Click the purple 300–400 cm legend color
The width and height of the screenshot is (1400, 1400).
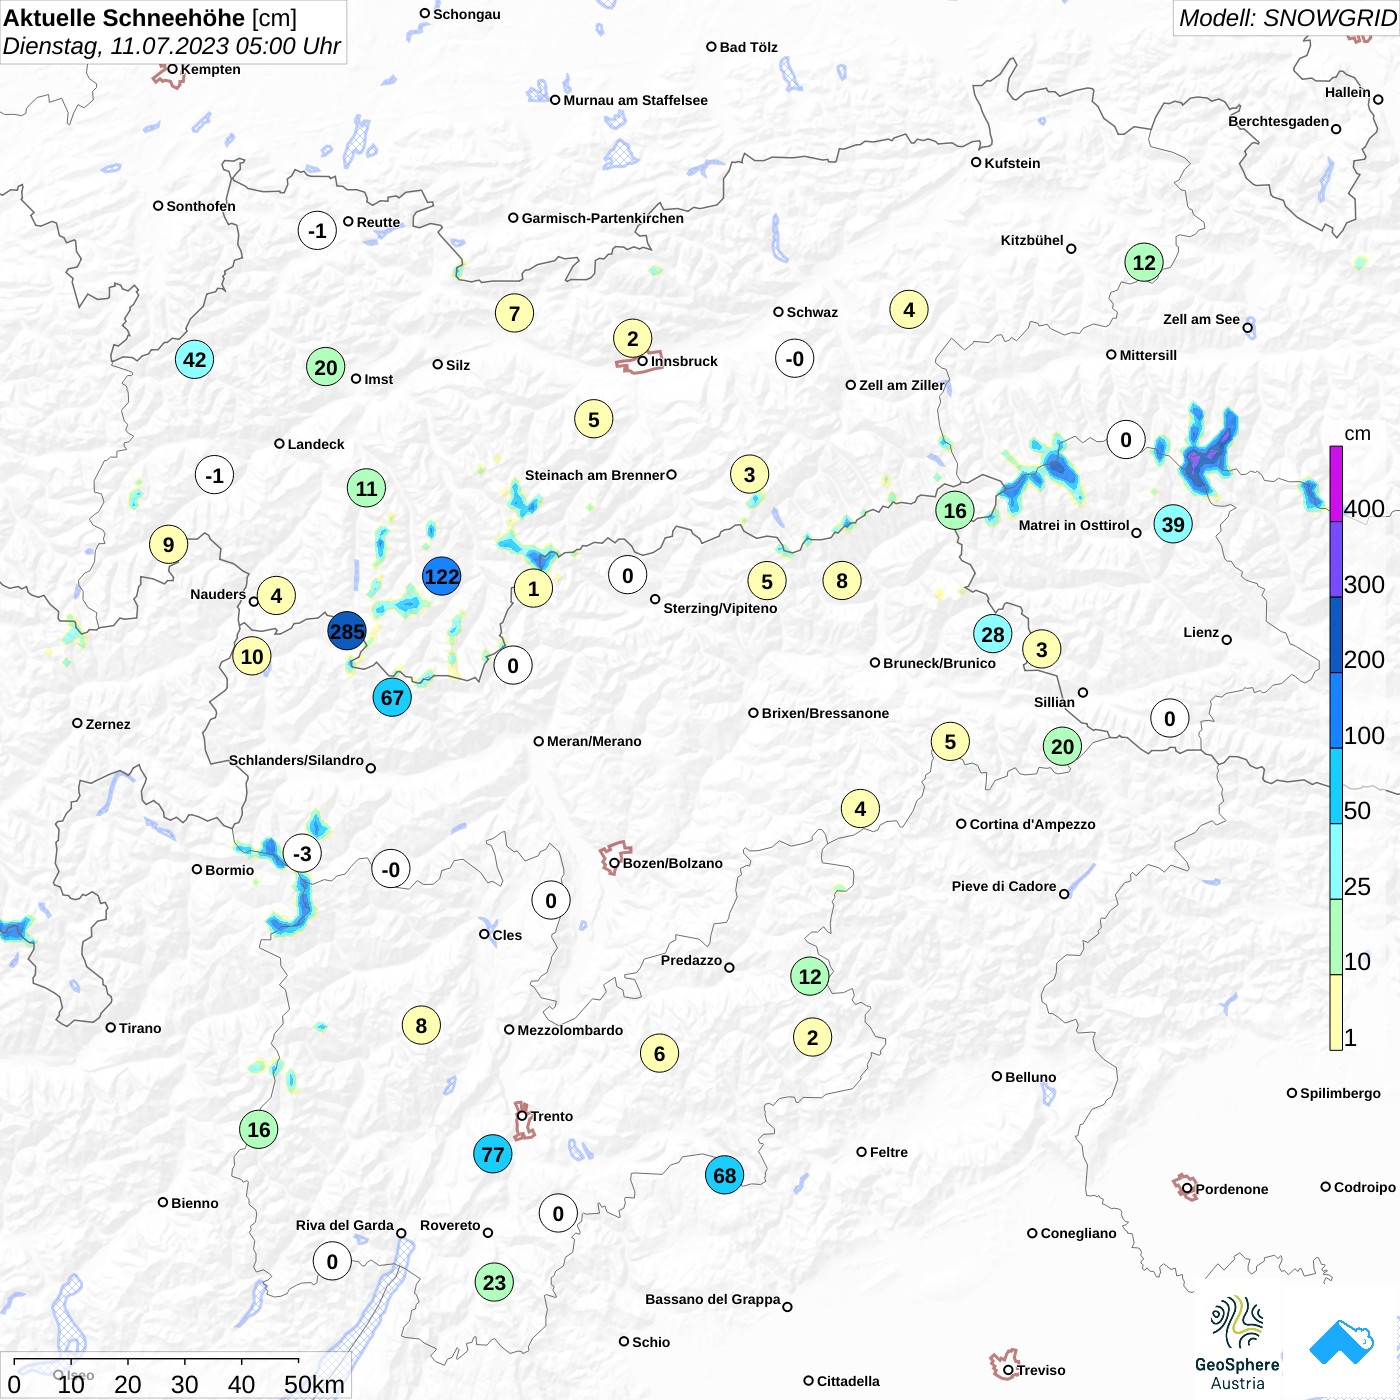click(x=1336, y=559)
